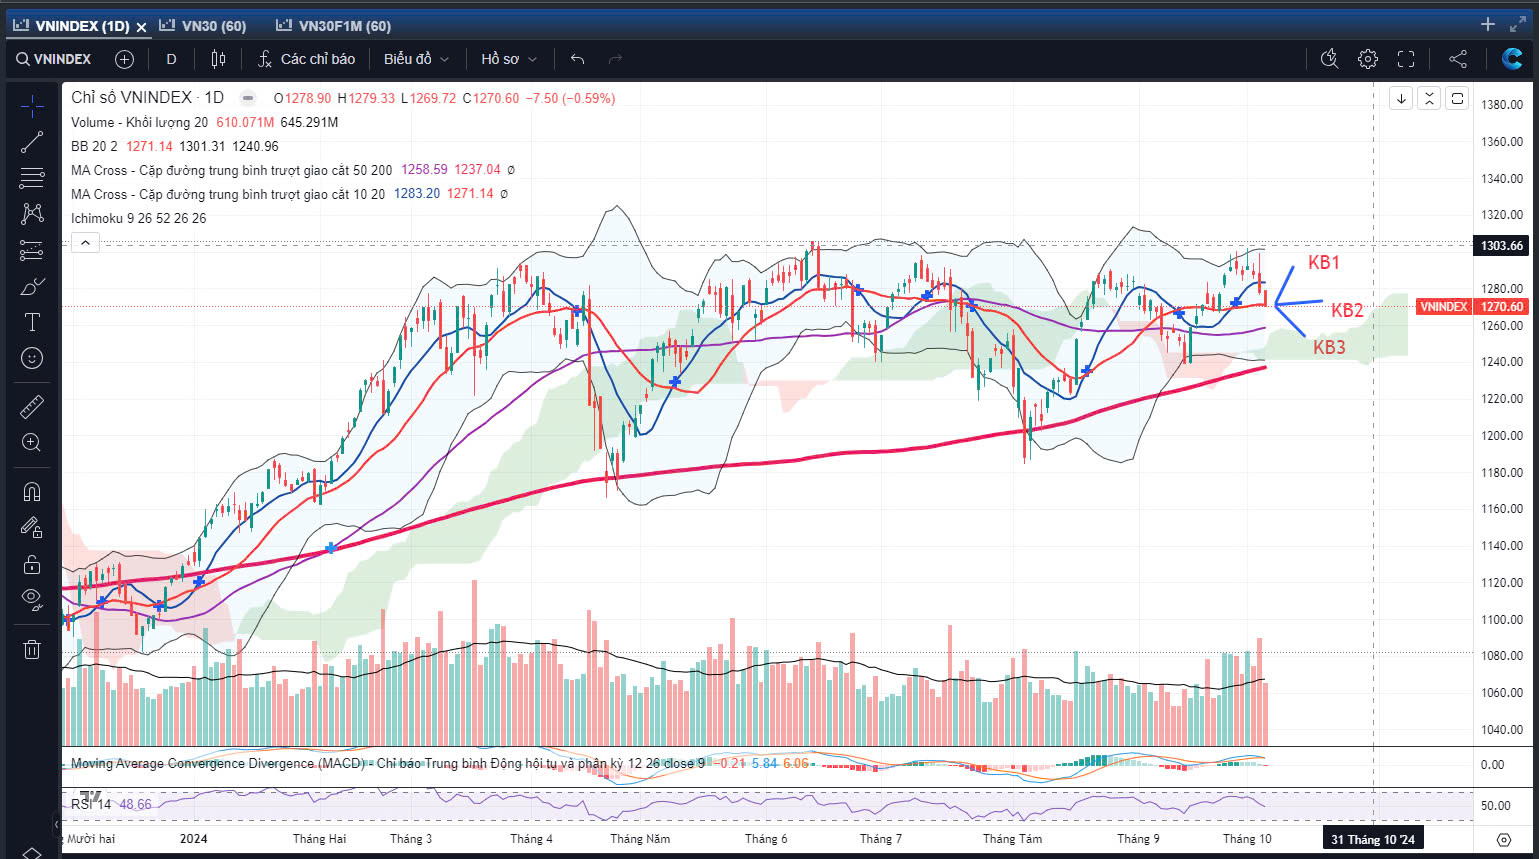Click the VNINDEX 1270.60 last price label

pos(1472,307)
